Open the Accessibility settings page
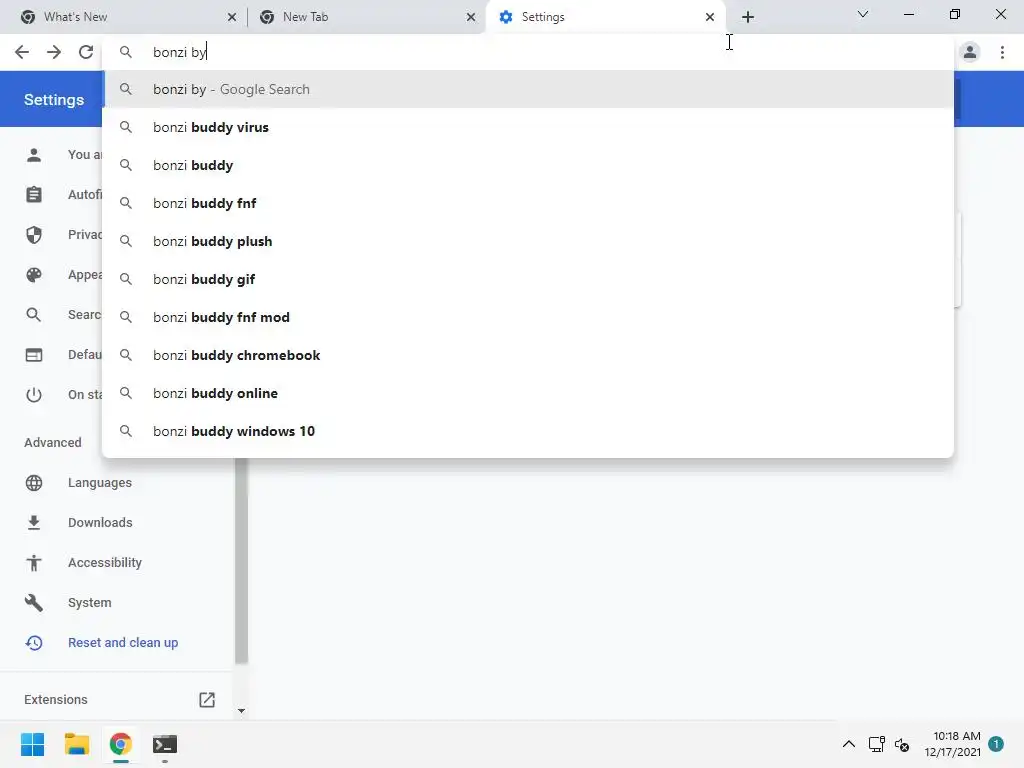The image size is (1024, 768). pos(104,562)
